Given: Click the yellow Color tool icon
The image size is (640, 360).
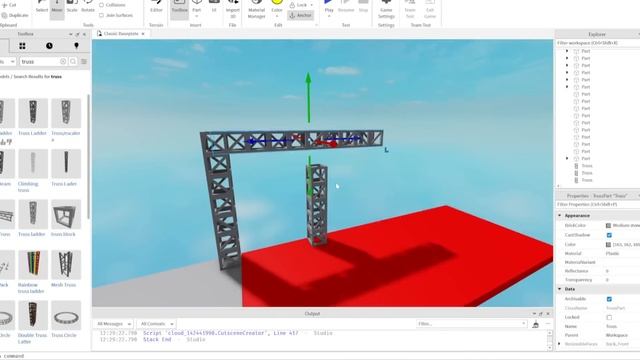Looking at the screenshot, I should pos(277,3).
